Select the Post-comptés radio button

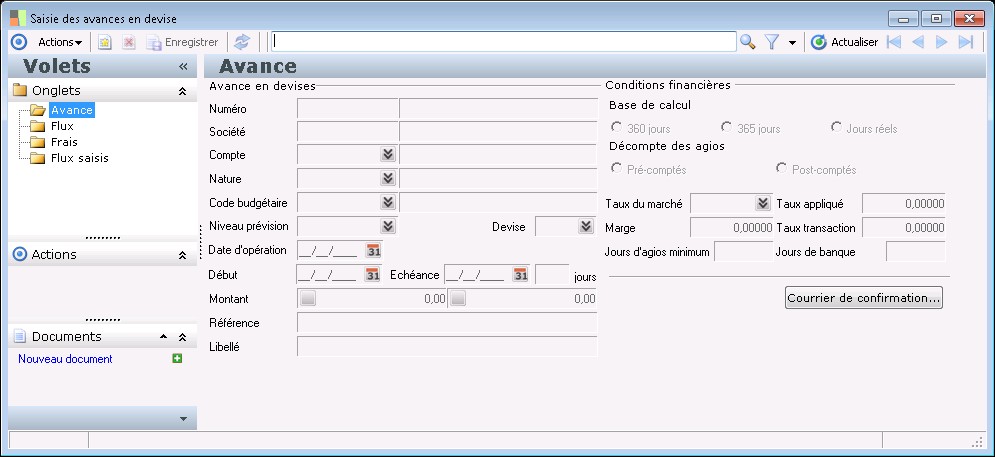click(781, 169)
